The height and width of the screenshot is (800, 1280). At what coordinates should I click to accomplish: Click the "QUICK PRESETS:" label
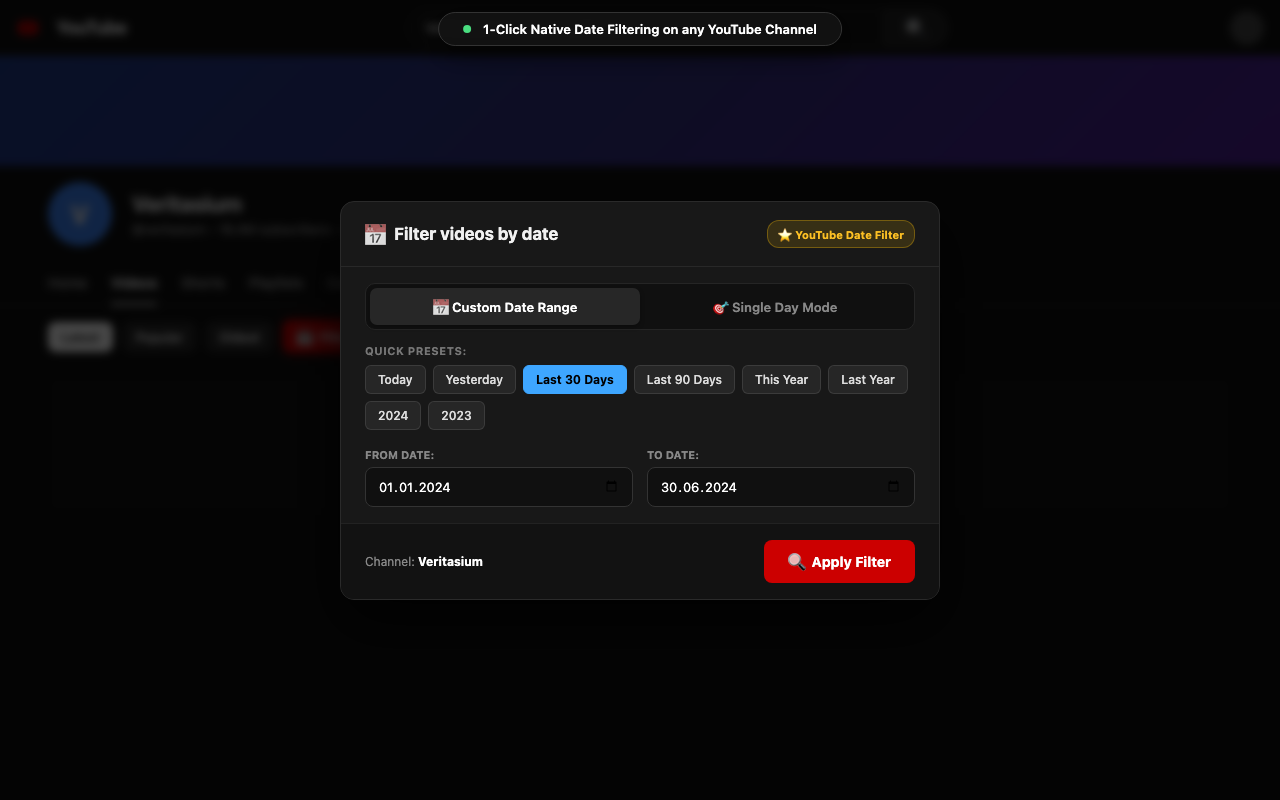tap(416, 352)
